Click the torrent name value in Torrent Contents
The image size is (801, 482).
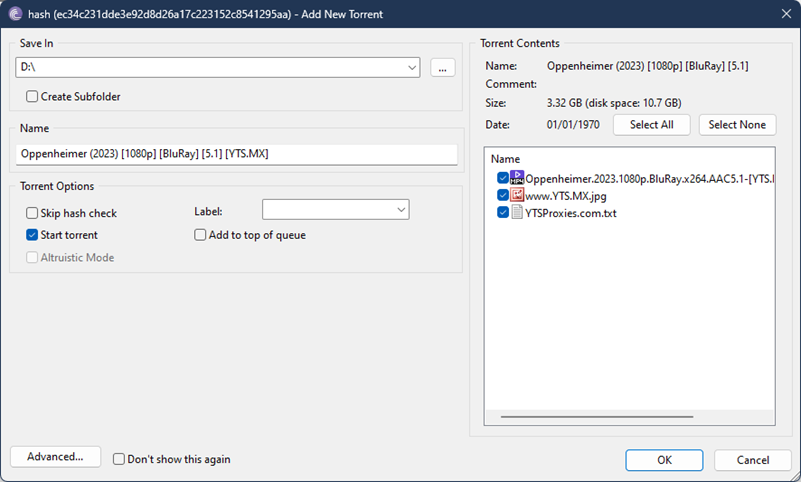pyautogui.click(x=647, y=66)
